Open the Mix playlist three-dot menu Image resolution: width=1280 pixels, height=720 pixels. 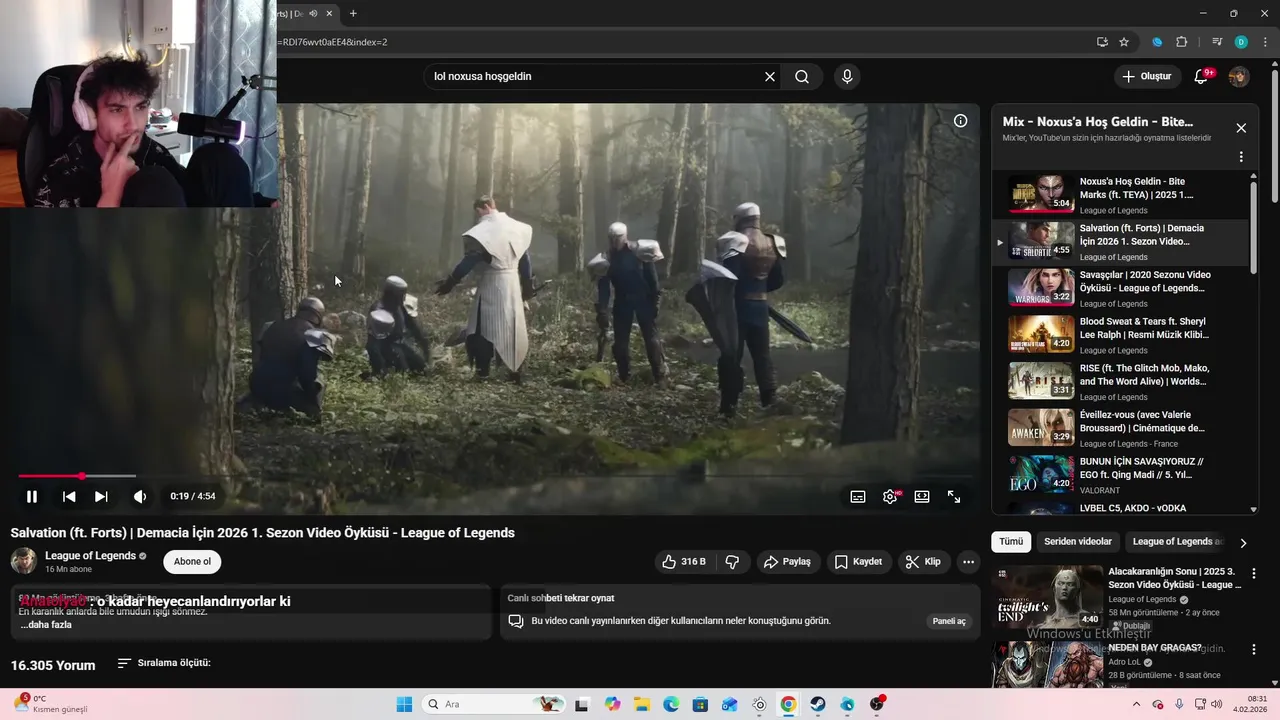(1241, 157)
